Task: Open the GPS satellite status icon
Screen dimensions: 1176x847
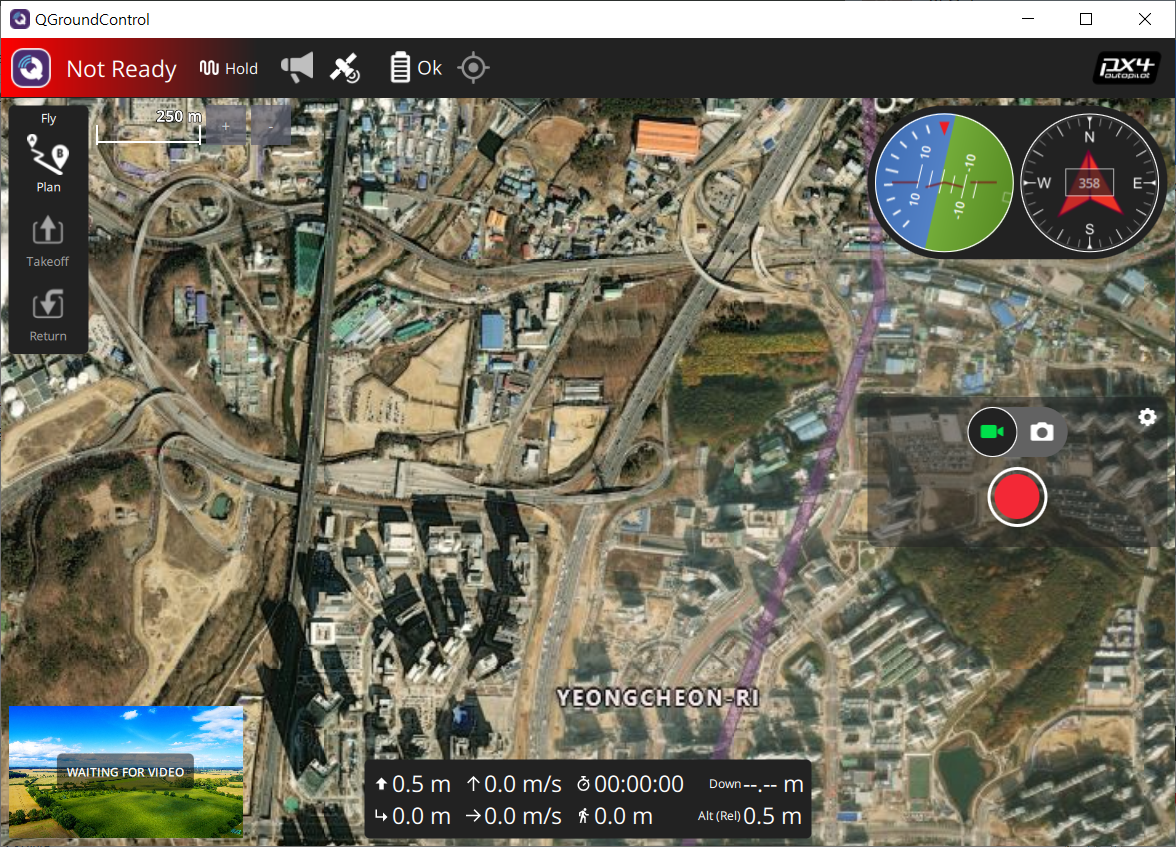Action: (346, 68)
